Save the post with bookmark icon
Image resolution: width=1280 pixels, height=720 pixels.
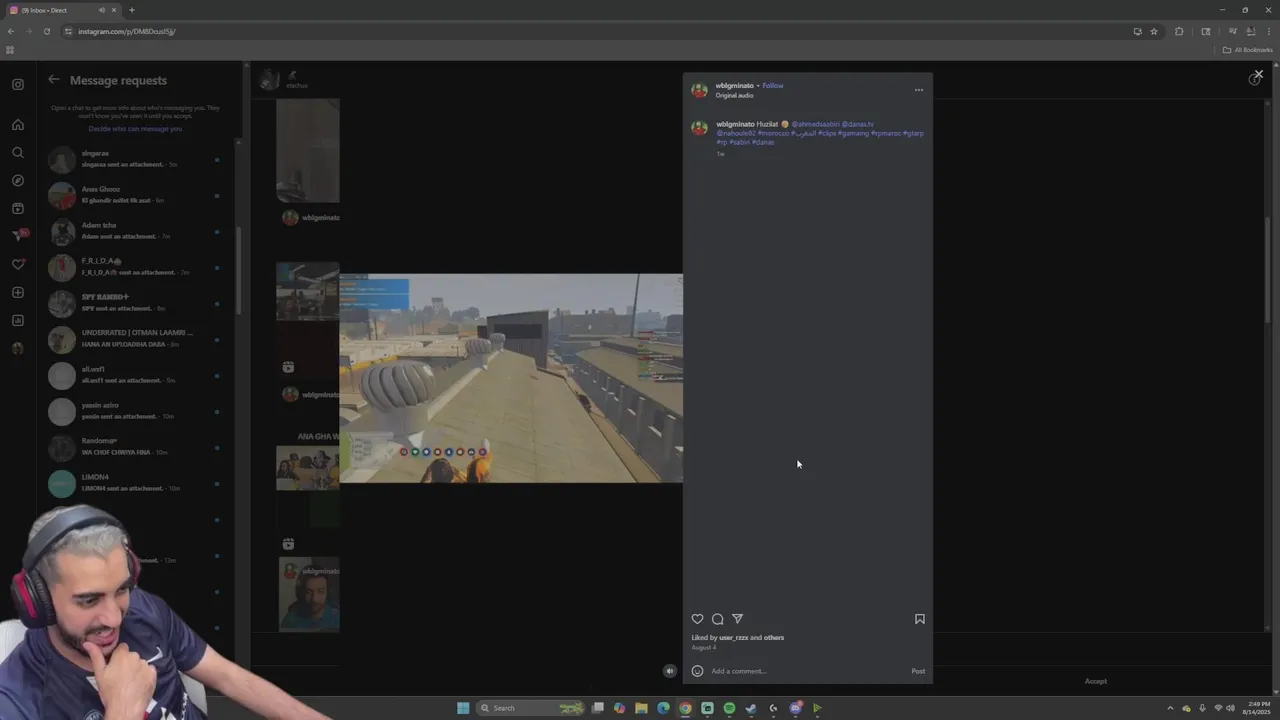coord(920,619)
